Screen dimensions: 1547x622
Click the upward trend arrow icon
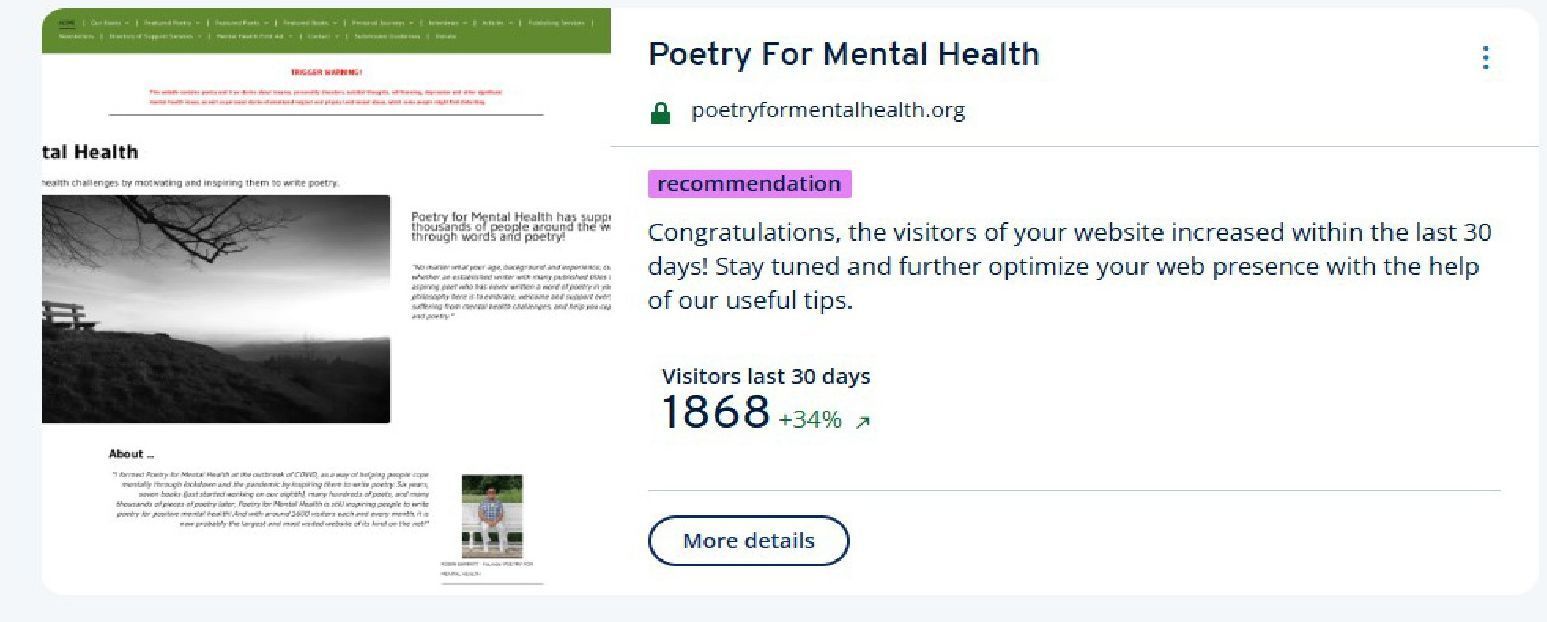pos(863,422)
